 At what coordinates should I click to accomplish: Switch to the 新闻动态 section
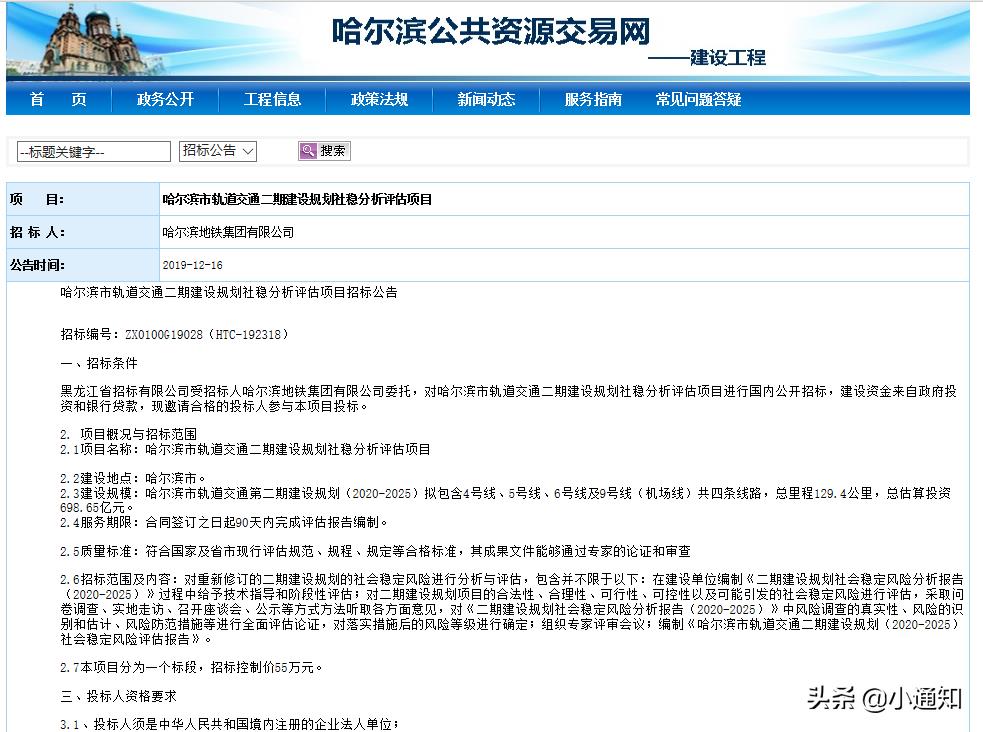(486, 99)
